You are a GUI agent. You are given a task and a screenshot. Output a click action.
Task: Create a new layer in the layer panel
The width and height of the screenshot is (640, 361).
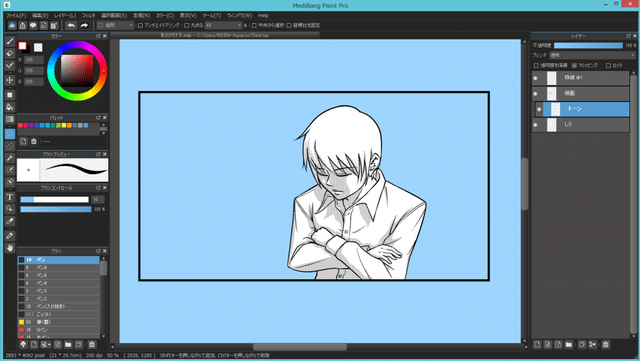click(537, 345)
